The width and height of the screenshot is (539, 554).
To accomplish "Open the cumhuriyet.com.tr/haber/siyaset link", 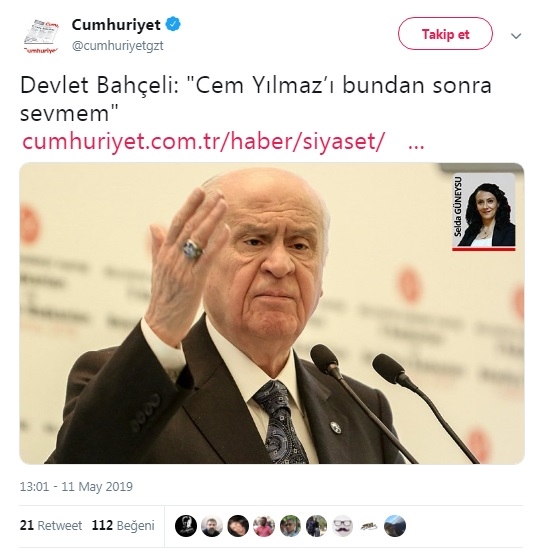I will pos(202,141).
